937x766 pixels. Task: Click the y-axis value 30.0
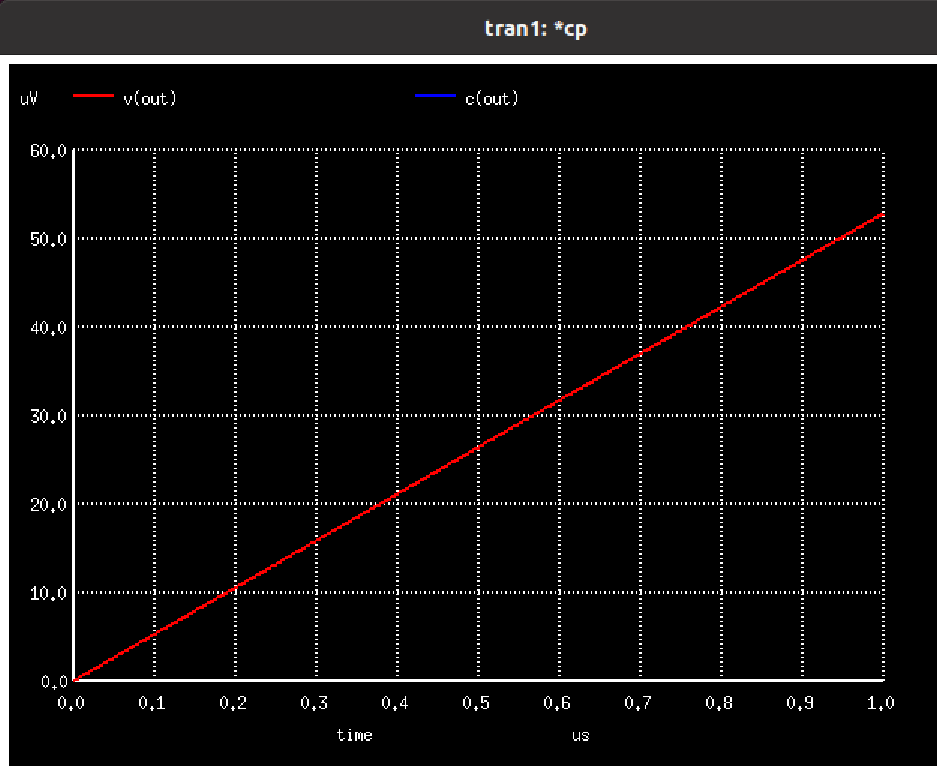(x=48, y=416)
